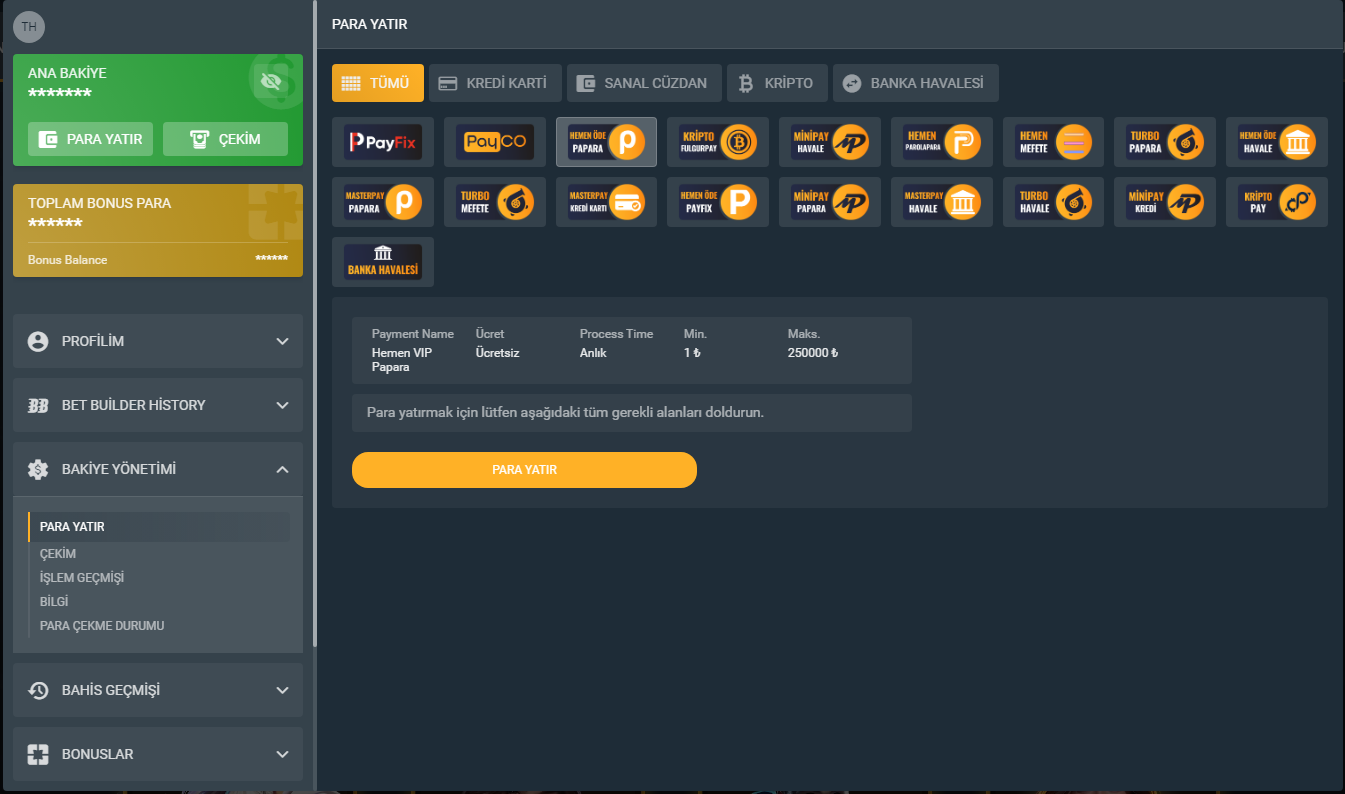Viewport: 1345px width, 794px height.
Task: Select the Turbo Mefete payment option
Action: 495,202
